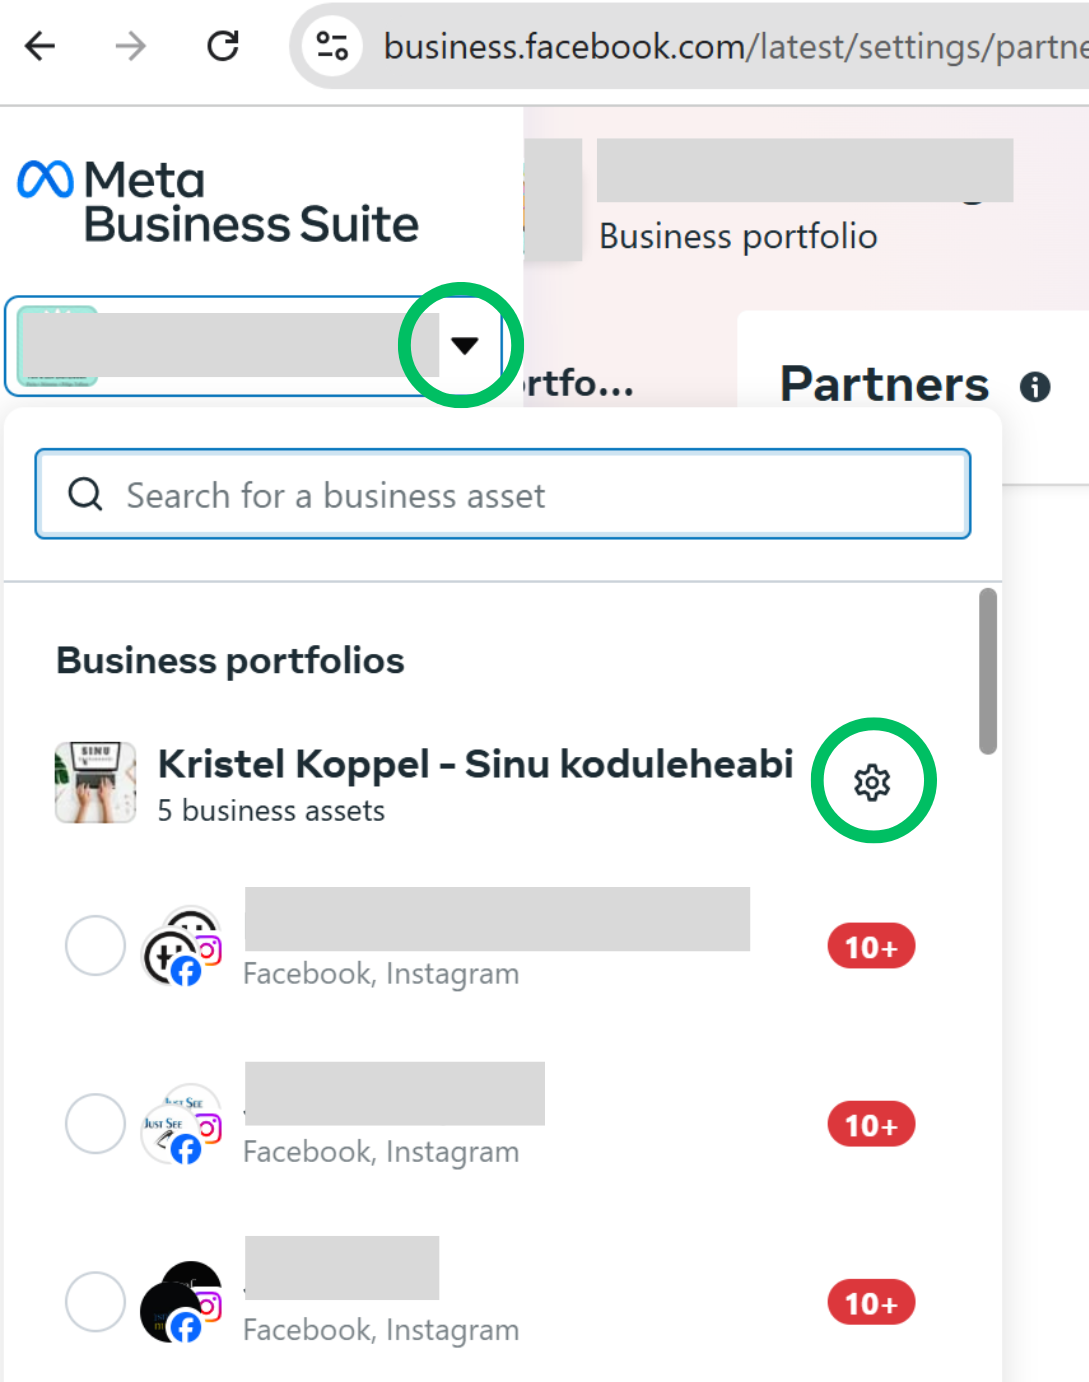Screen dimensions: 1089x1382
Task: Click the browser back arrow
Action: click(40, 46)
